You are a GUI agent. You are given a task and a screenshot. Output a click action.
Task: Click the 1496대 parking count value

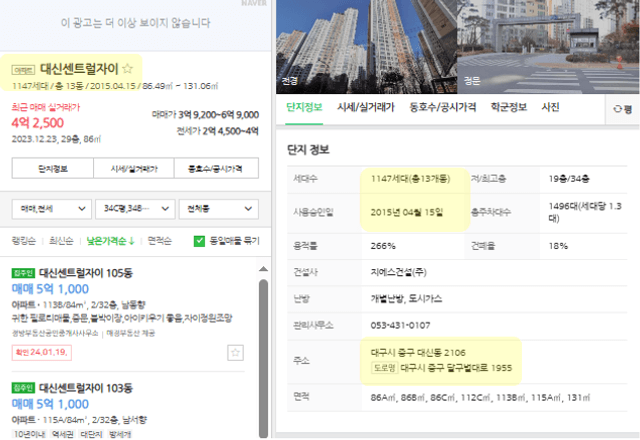click(x=585, y=212)
